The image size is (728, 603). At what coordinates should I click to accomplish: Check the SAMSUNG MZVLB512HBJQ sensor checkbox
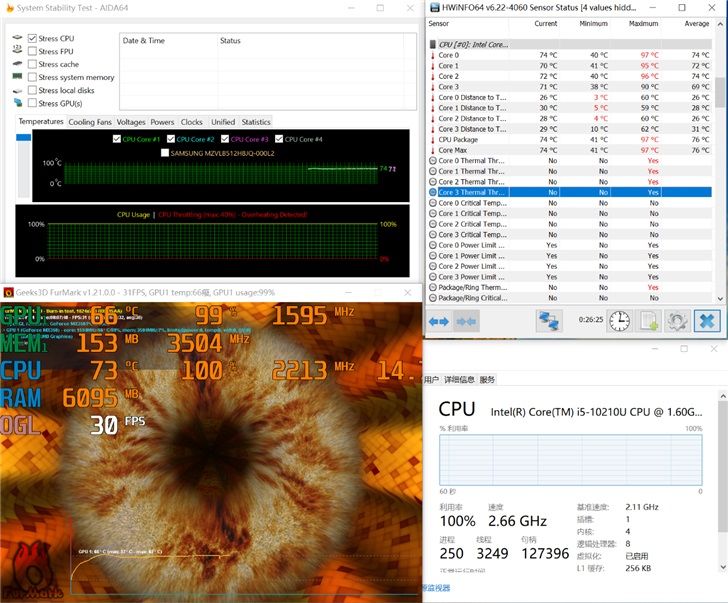click(164, 153)
